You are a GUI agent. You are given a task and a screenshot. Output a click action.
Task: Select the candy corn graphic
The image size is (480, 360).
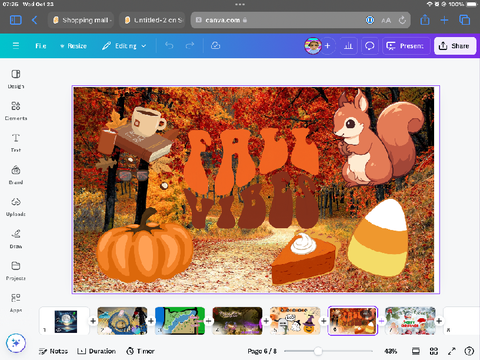(378, 237)
